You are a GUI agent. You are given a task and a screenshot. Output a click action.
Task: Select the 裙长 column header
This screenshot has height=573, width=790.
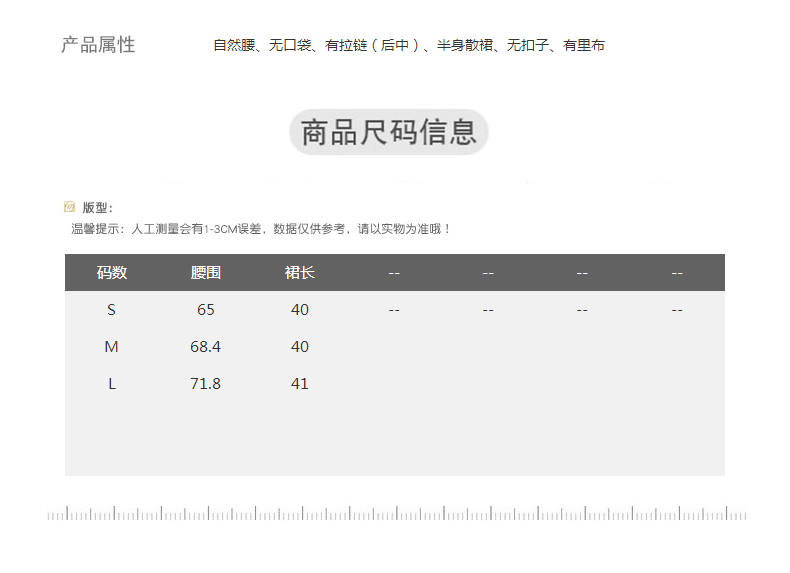300,272
